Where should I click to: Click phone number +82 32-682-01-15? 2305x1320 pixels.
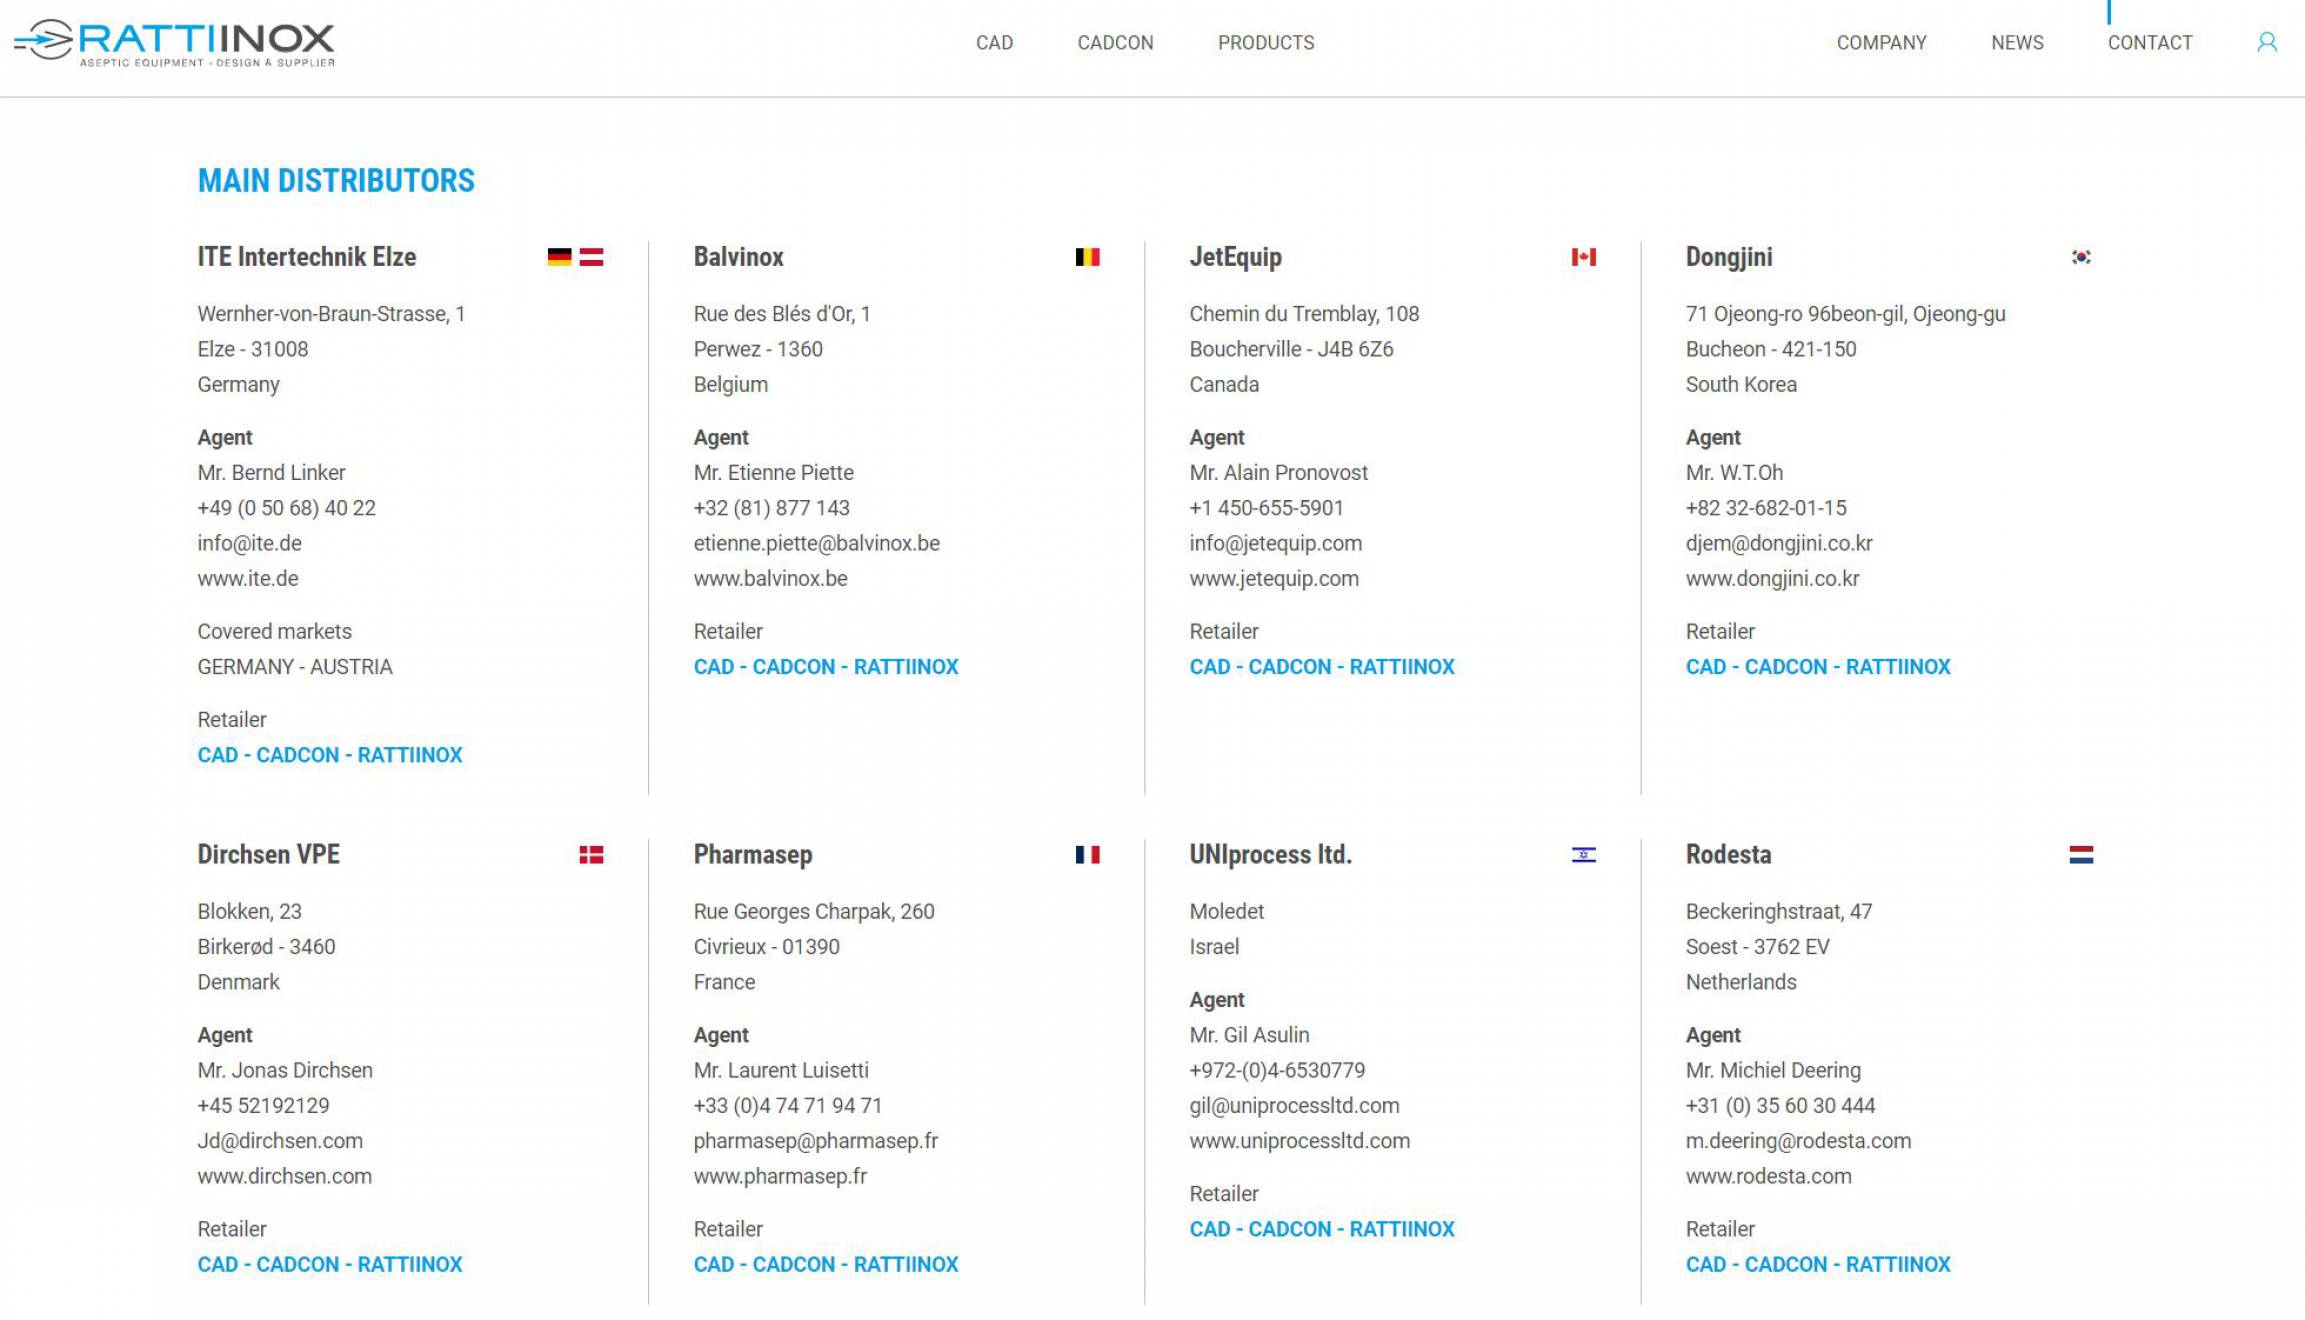[1766, 508]
